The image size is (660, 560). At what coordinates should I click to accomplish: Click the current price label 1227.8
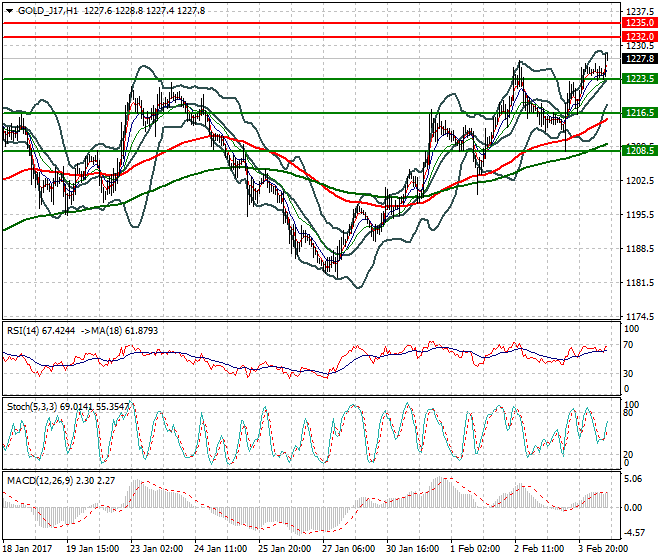point(640,59)
